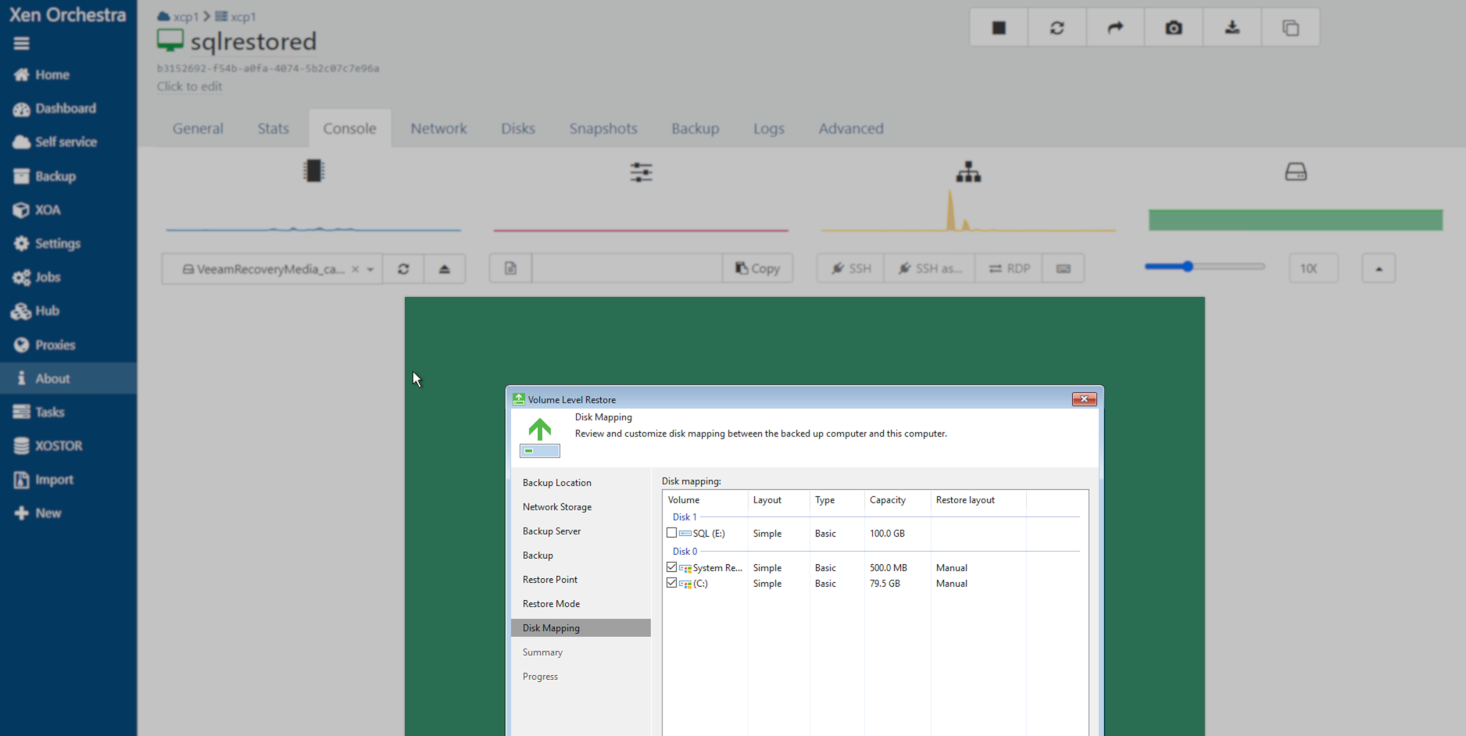Collapse the console header with the up-arrow button
Screen dimensions: 1466x736
click(x=1379, y=269)
